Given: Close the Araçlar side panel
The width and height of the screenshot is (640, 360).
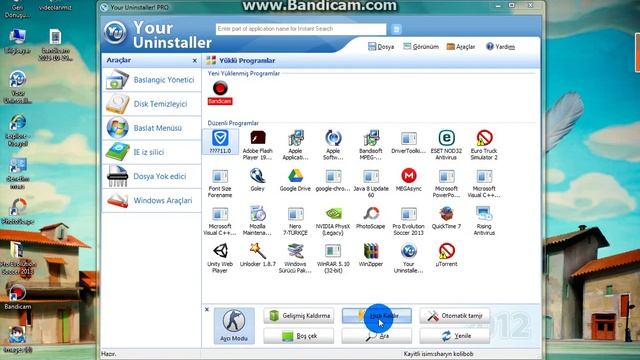Looking at the screenshot, I should [194, 60].
